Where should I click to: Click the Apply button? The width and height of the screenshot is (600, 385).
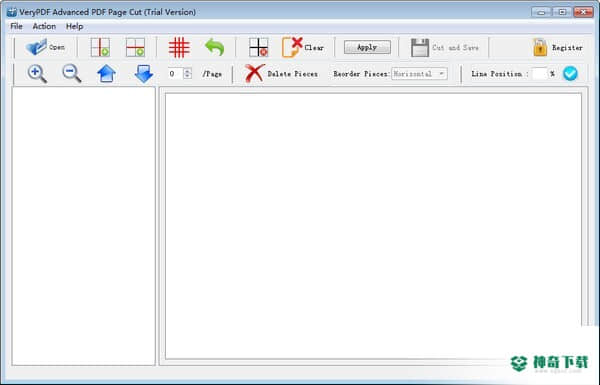[367, 47]
